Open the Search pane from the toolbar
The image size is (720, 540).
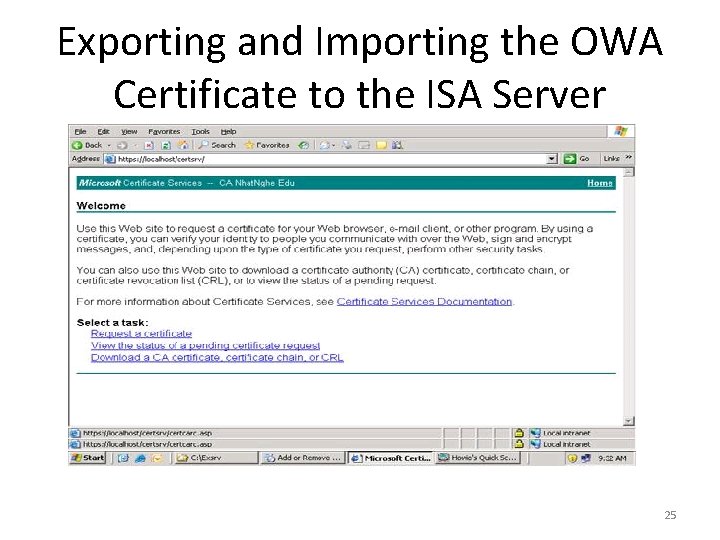pyautogui.click(x=217, y=145)
